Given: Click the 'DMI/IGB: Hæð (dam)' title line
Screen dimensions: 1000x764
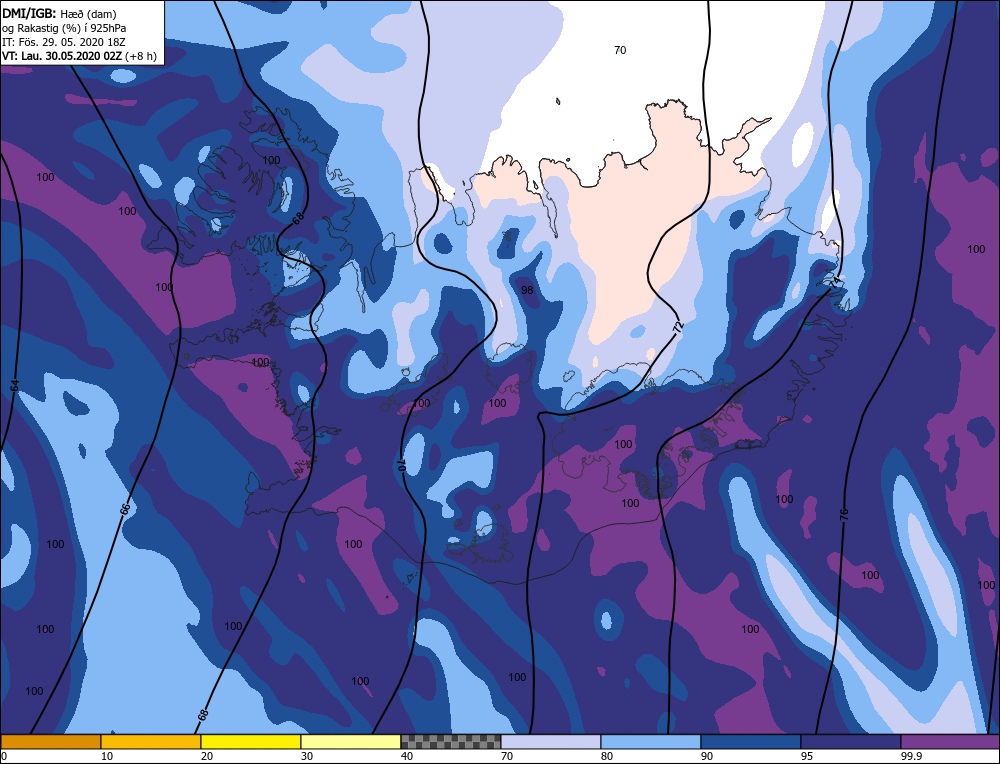Looking at the screenshot, I should coord(59,13).
